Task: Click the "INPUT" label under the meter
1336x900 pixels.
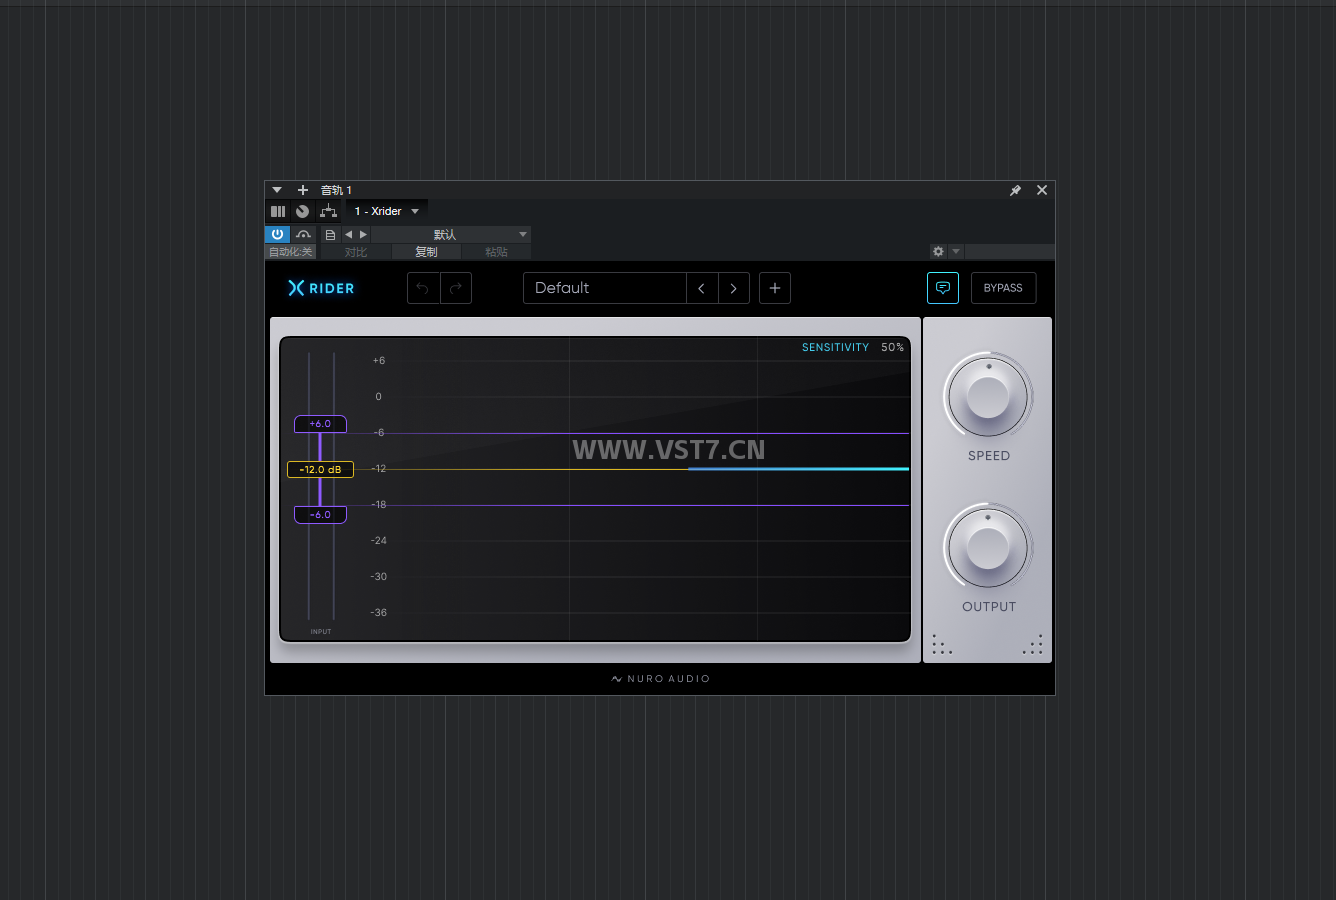Action: [321, 632]
